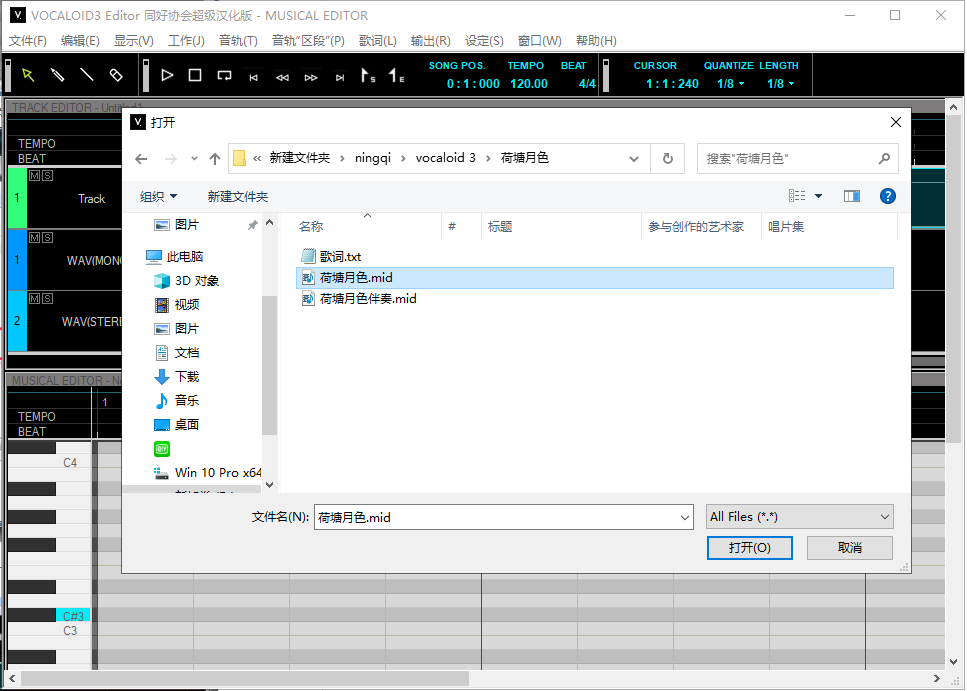This screenshot has width=967, height=691.
Task: Change the file view layout
Action: (x=797, y=196)
